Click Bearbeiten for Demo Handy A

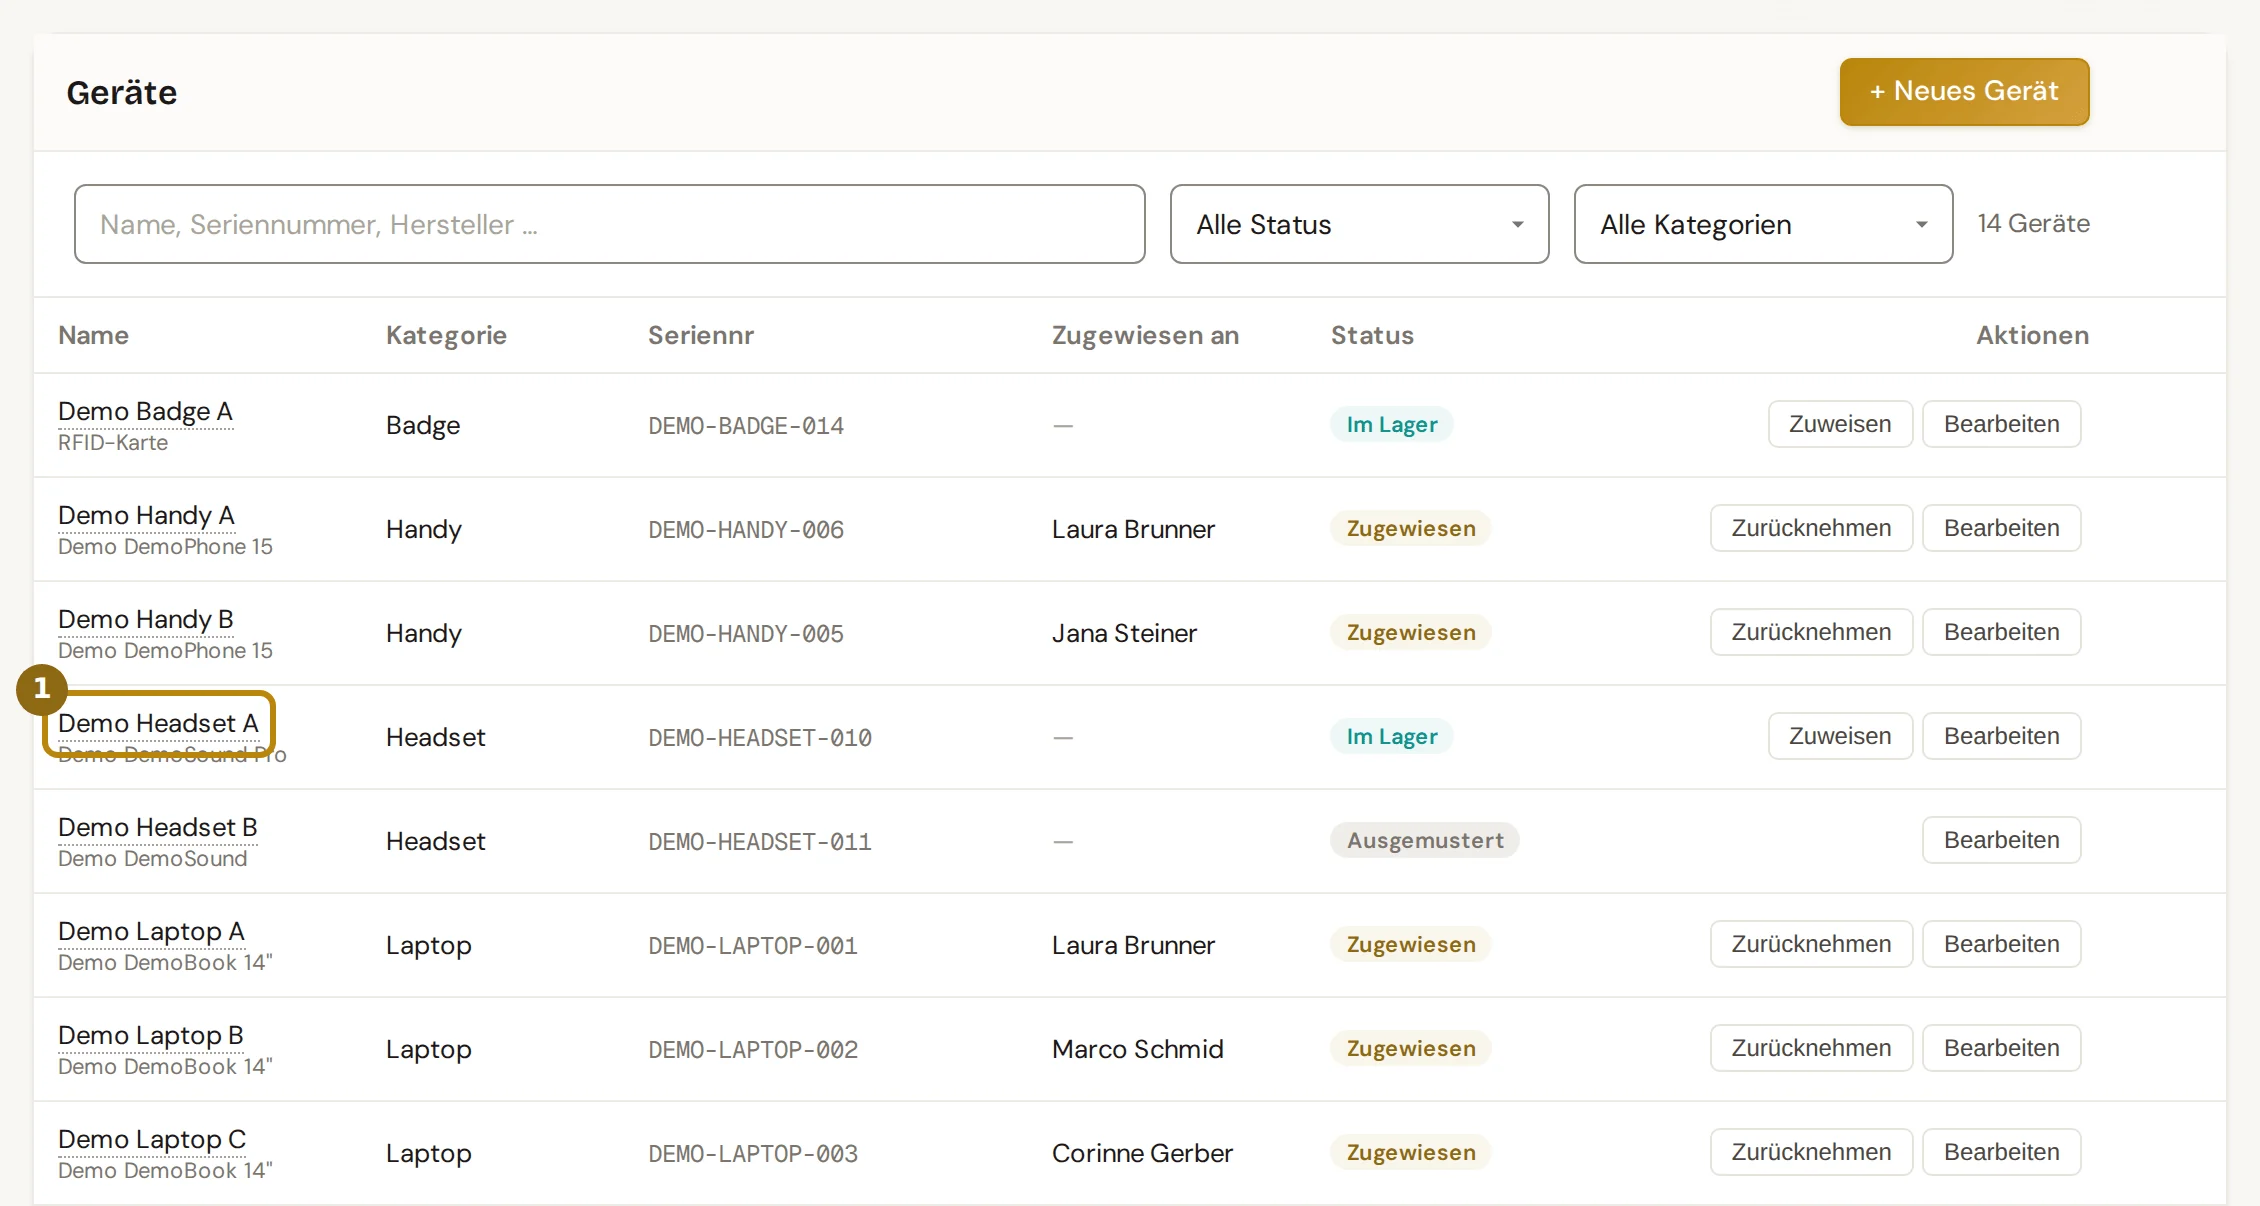[x=2001, y=528]
